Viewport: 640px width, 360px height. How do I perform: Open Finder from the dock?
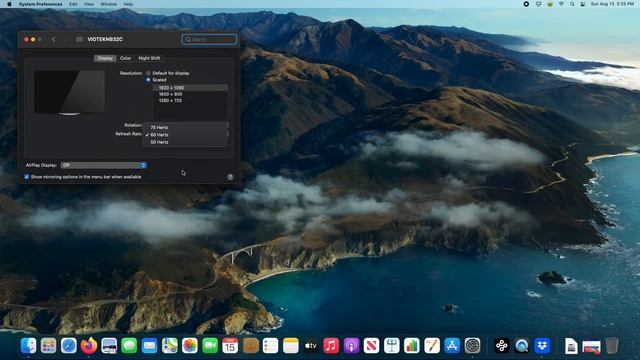pyautogui.click(x=29, y=346)
